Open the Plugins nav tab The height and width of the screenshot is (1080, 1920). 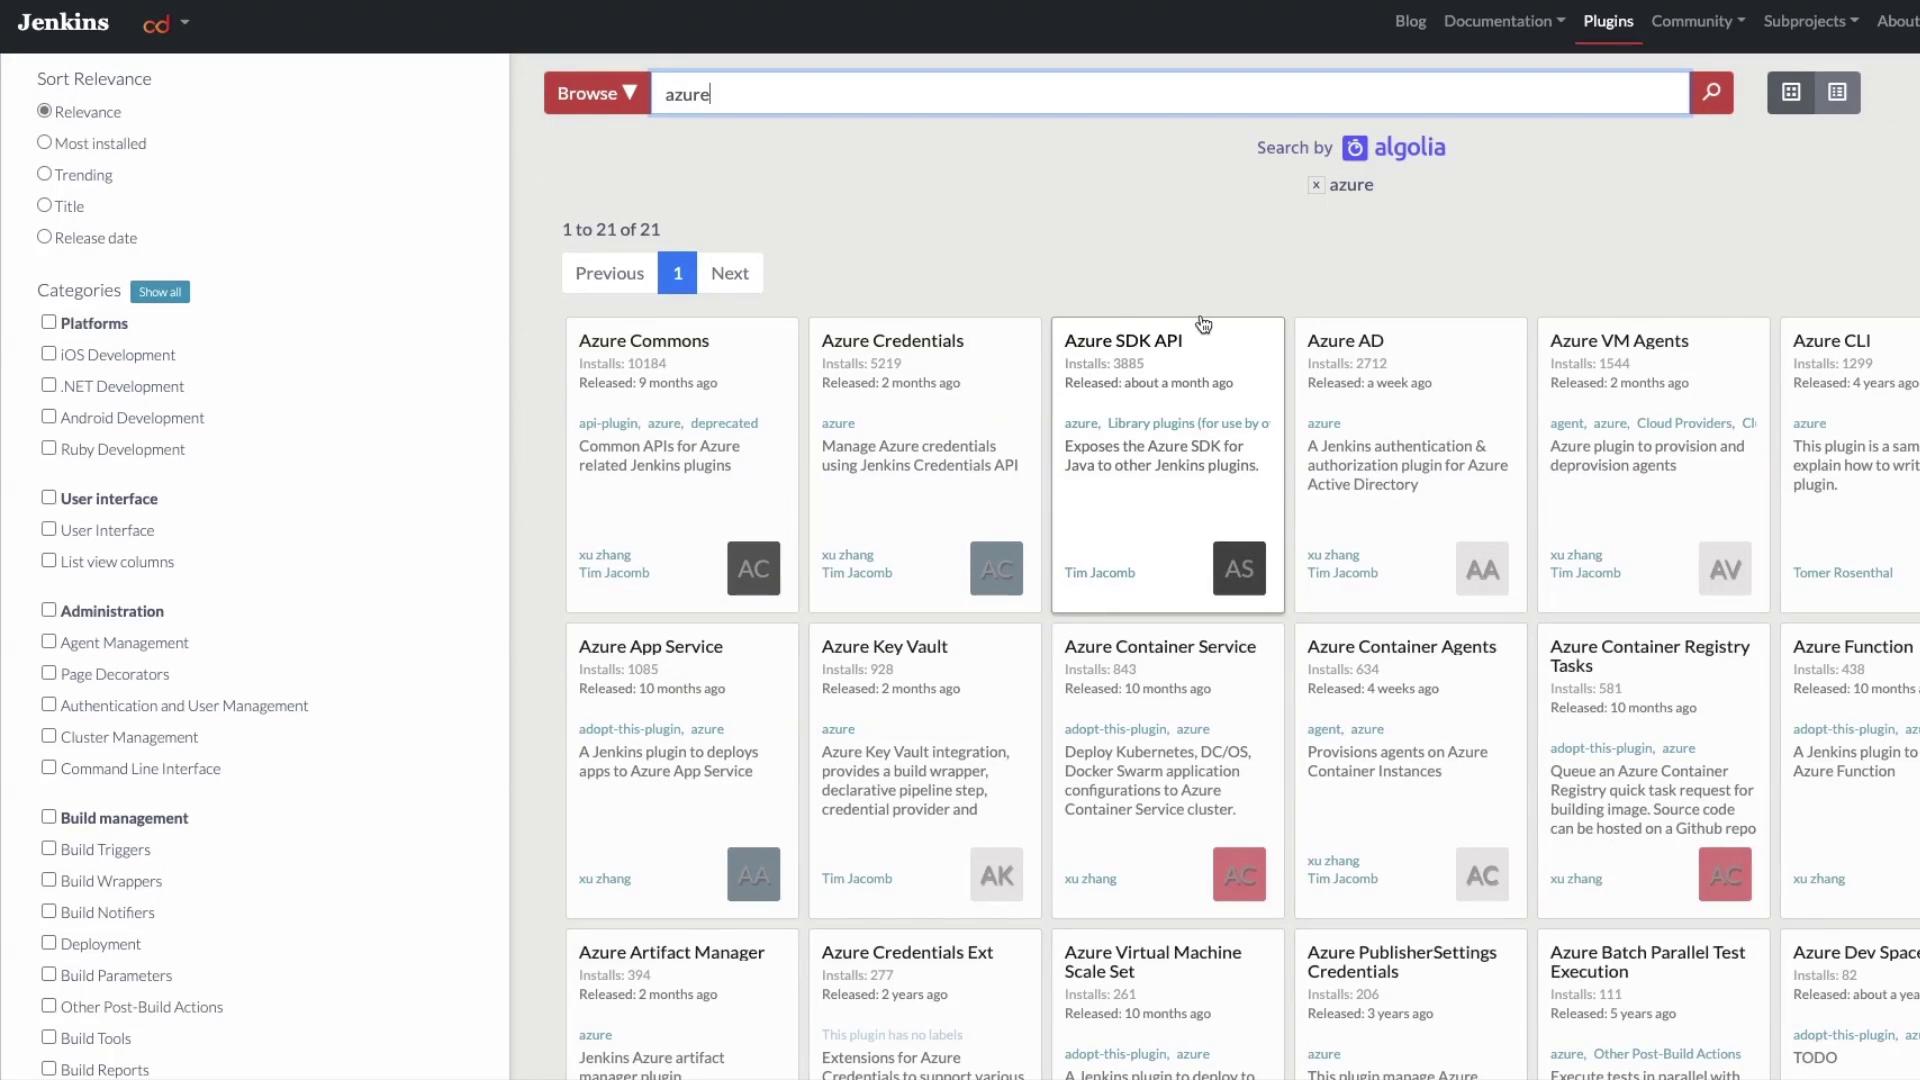coord(1608,21)
